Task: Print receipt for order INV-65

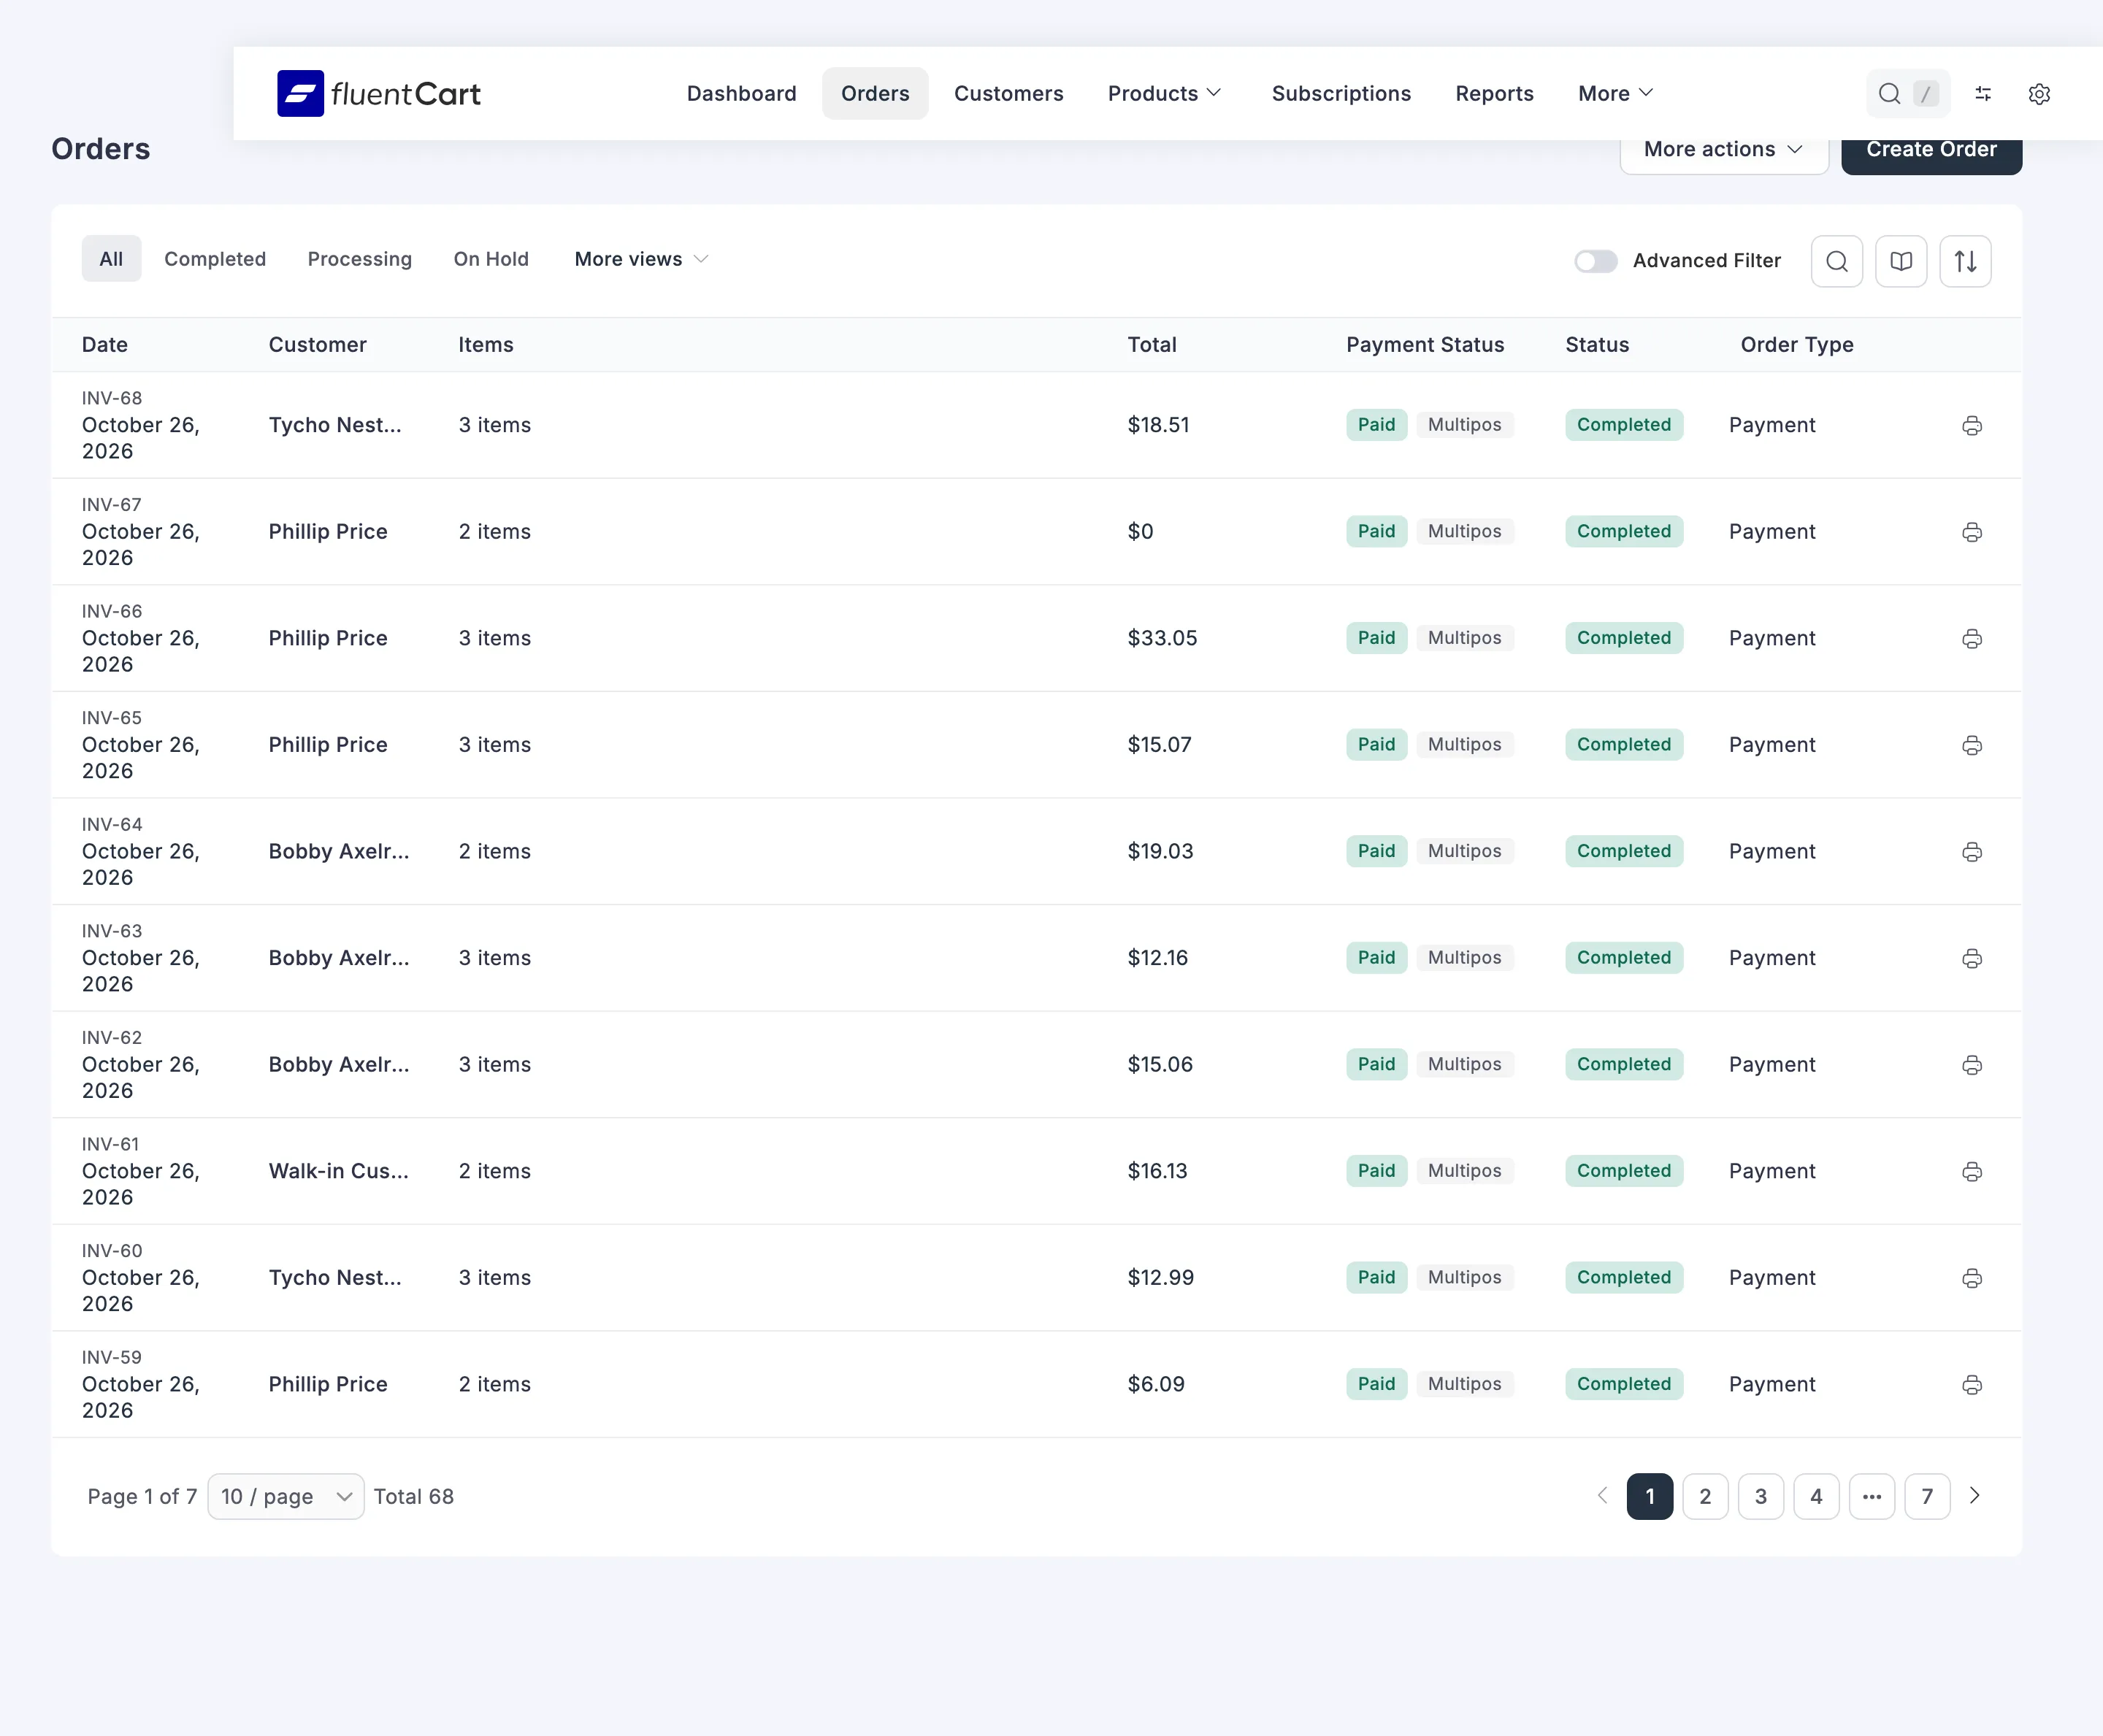Action: tap(1971, 745)
